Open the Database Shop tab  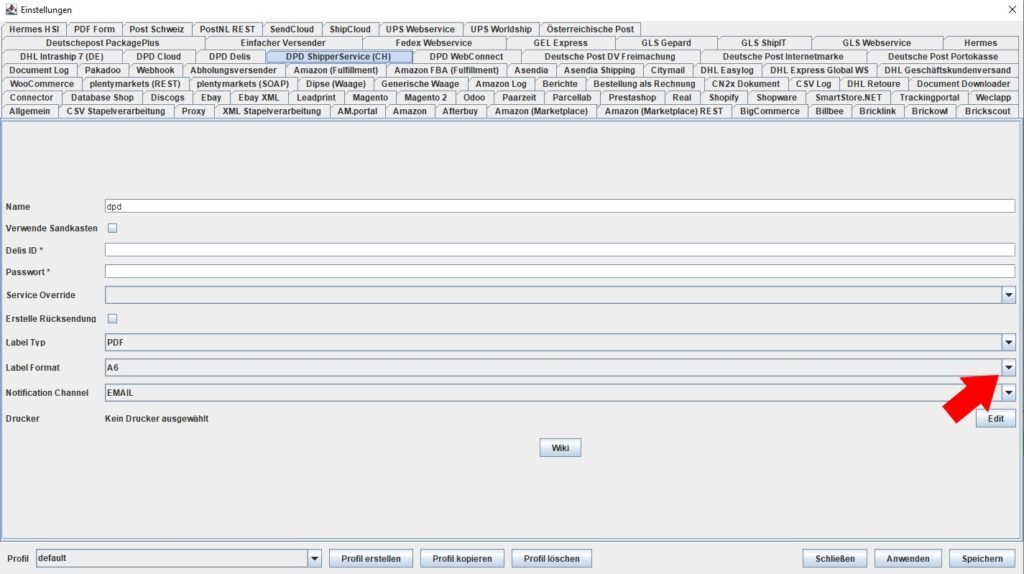coord(103,98)
